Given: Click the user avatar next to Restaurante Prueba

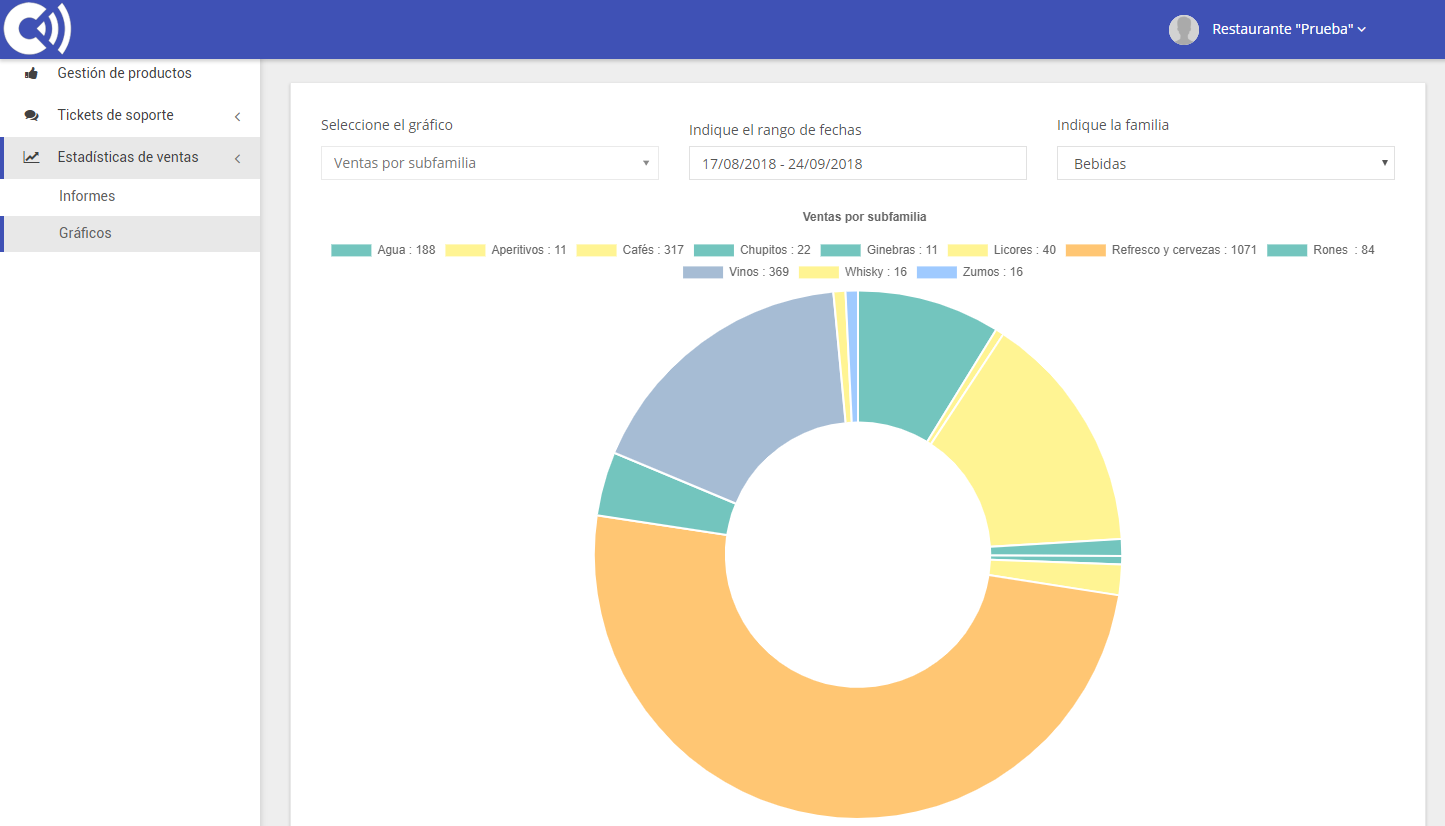Looking at the screenshot, I should tap(1183, 29).
